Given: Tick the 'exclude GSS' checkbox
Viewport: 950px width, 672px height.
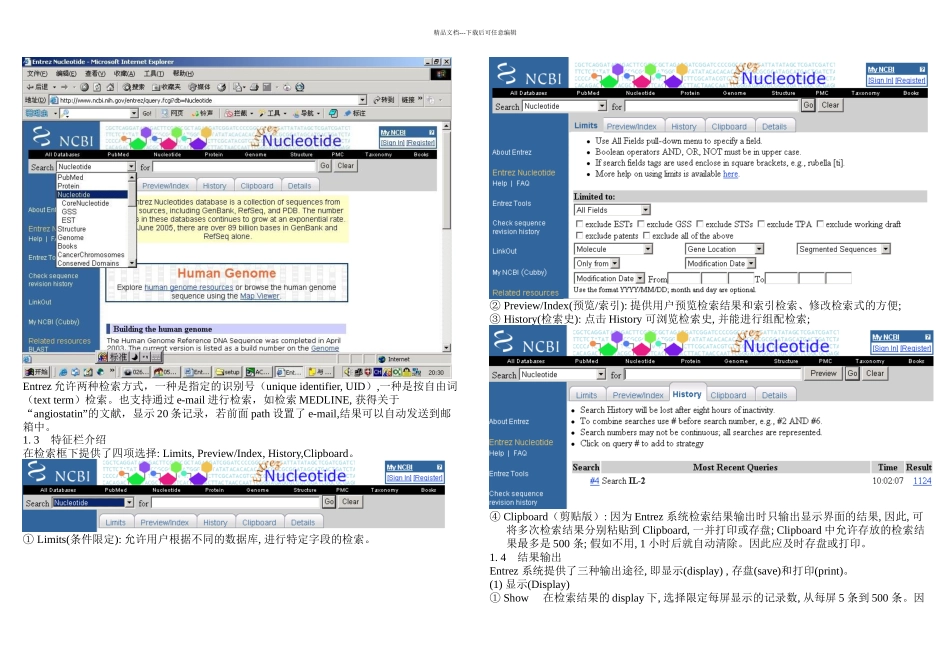Looking at the screenshot, I should tap(640, 224).
